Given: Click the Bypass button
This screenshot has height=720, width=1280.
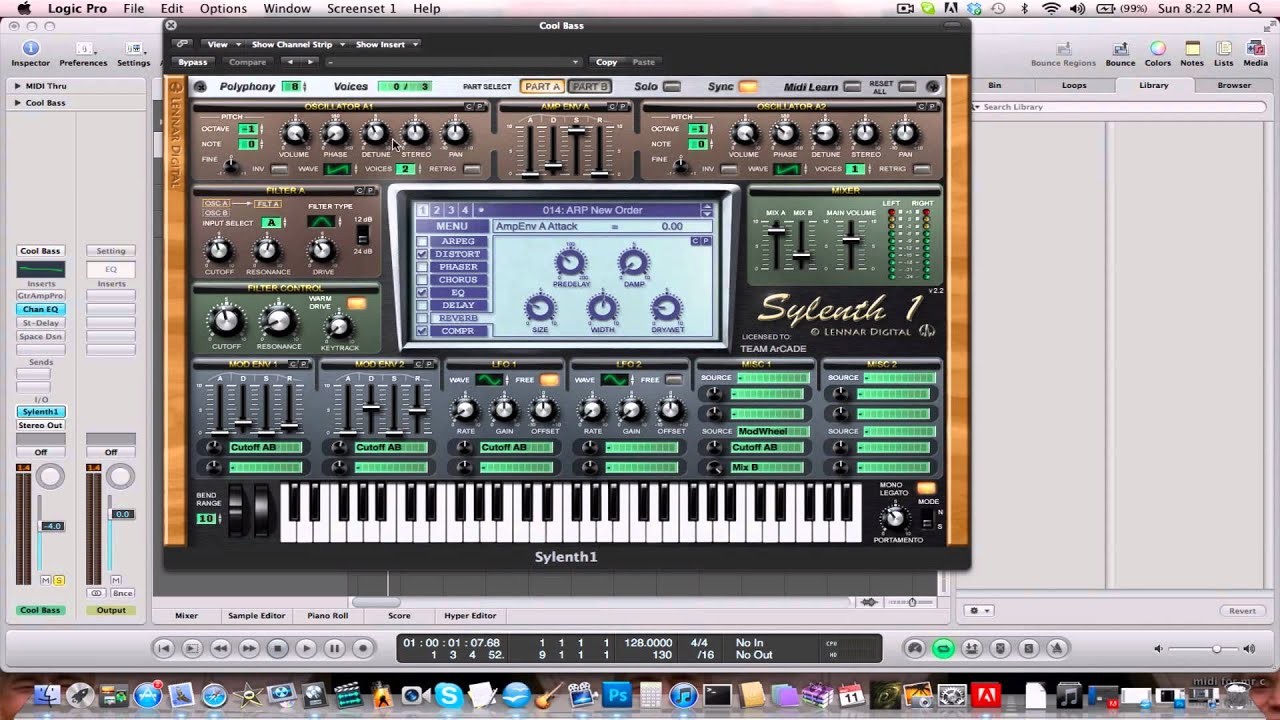Looking at the screenshot, I should click(193, 62).
